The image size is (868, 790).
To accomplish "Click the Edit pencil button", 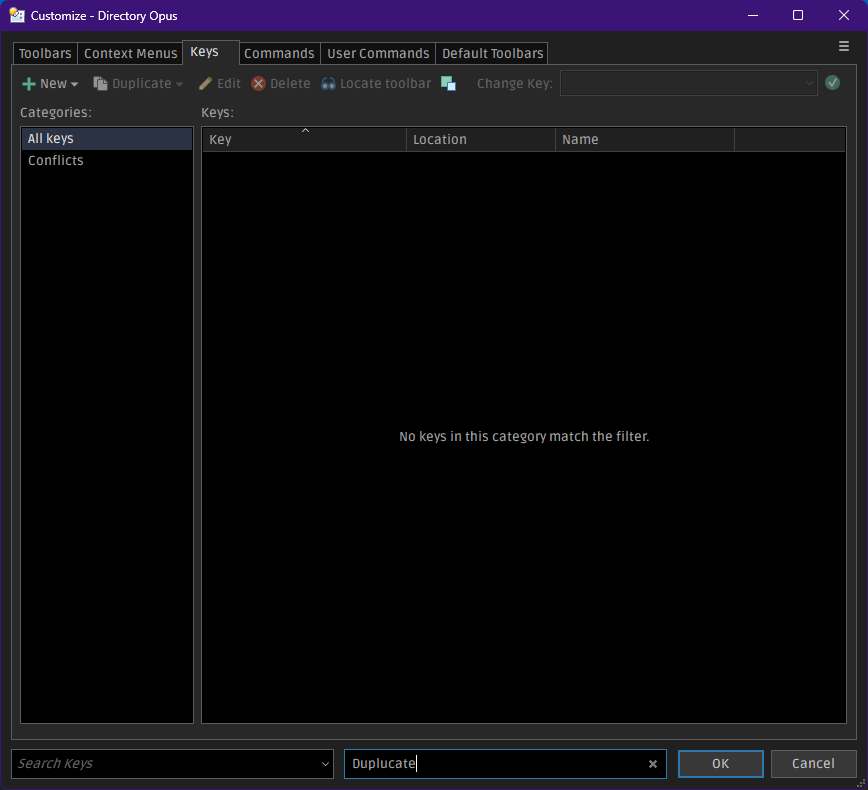I will 219,84.
